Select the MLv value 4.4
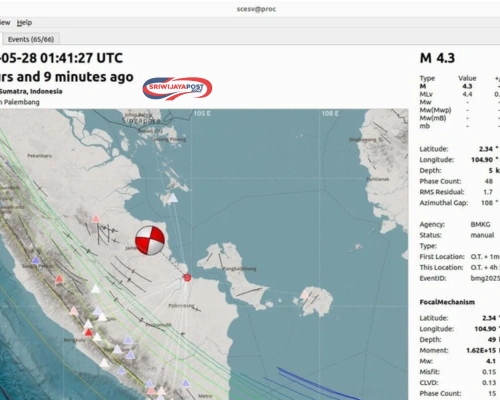500x400 pixels. [467, 94]
